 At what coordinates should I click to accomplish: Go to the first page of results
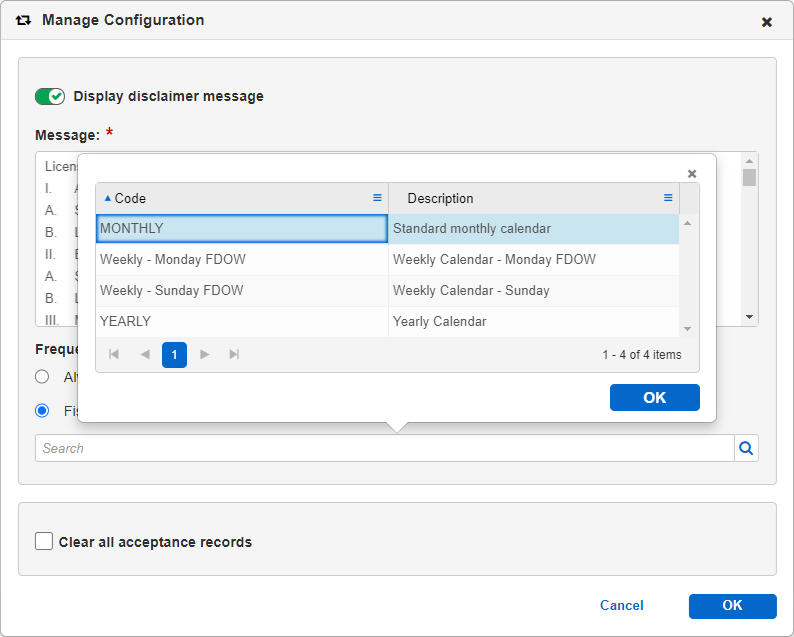click(114, 355)
